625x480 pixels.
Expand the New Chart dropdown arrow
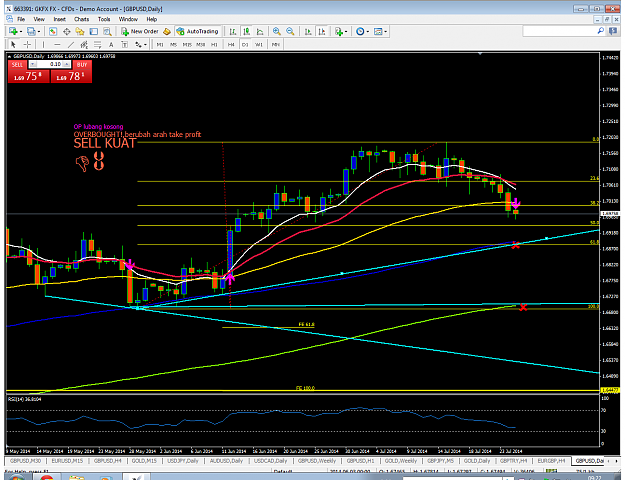(x=20, y=31)
